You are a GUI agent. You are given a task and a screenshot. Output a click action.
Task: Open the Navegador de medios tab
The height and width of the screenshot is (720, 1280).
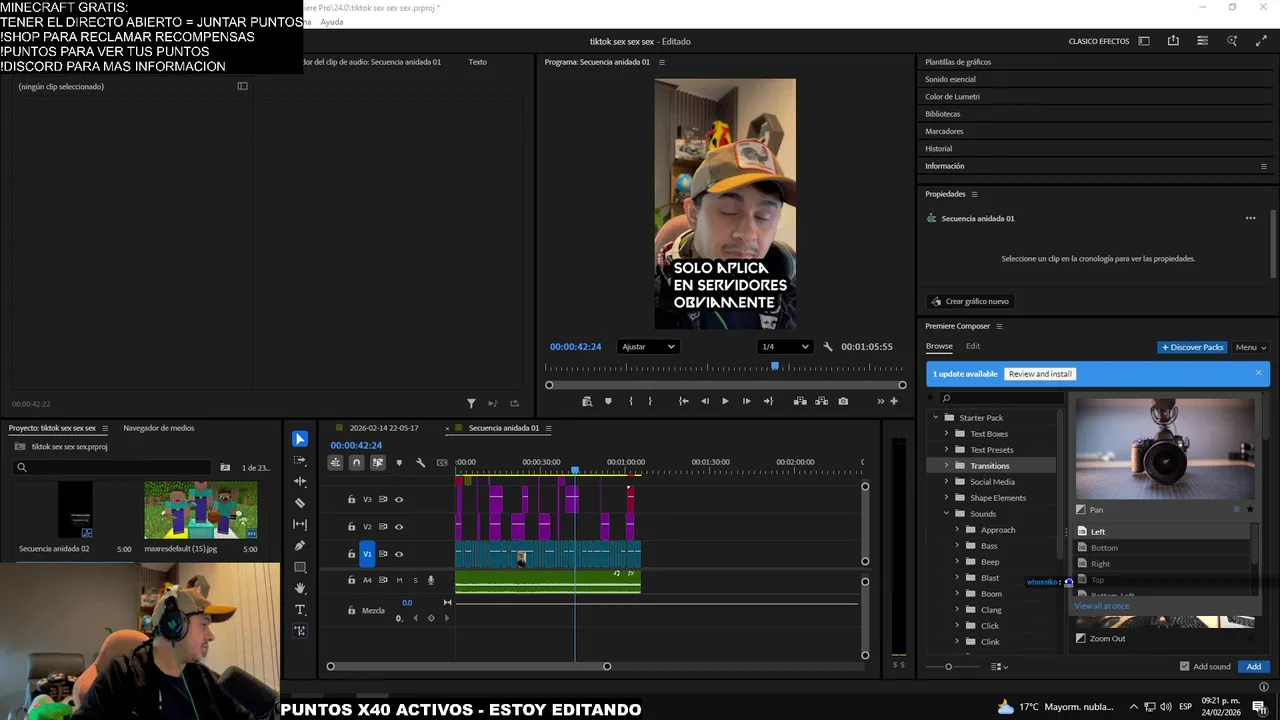(x=159, y=428)
